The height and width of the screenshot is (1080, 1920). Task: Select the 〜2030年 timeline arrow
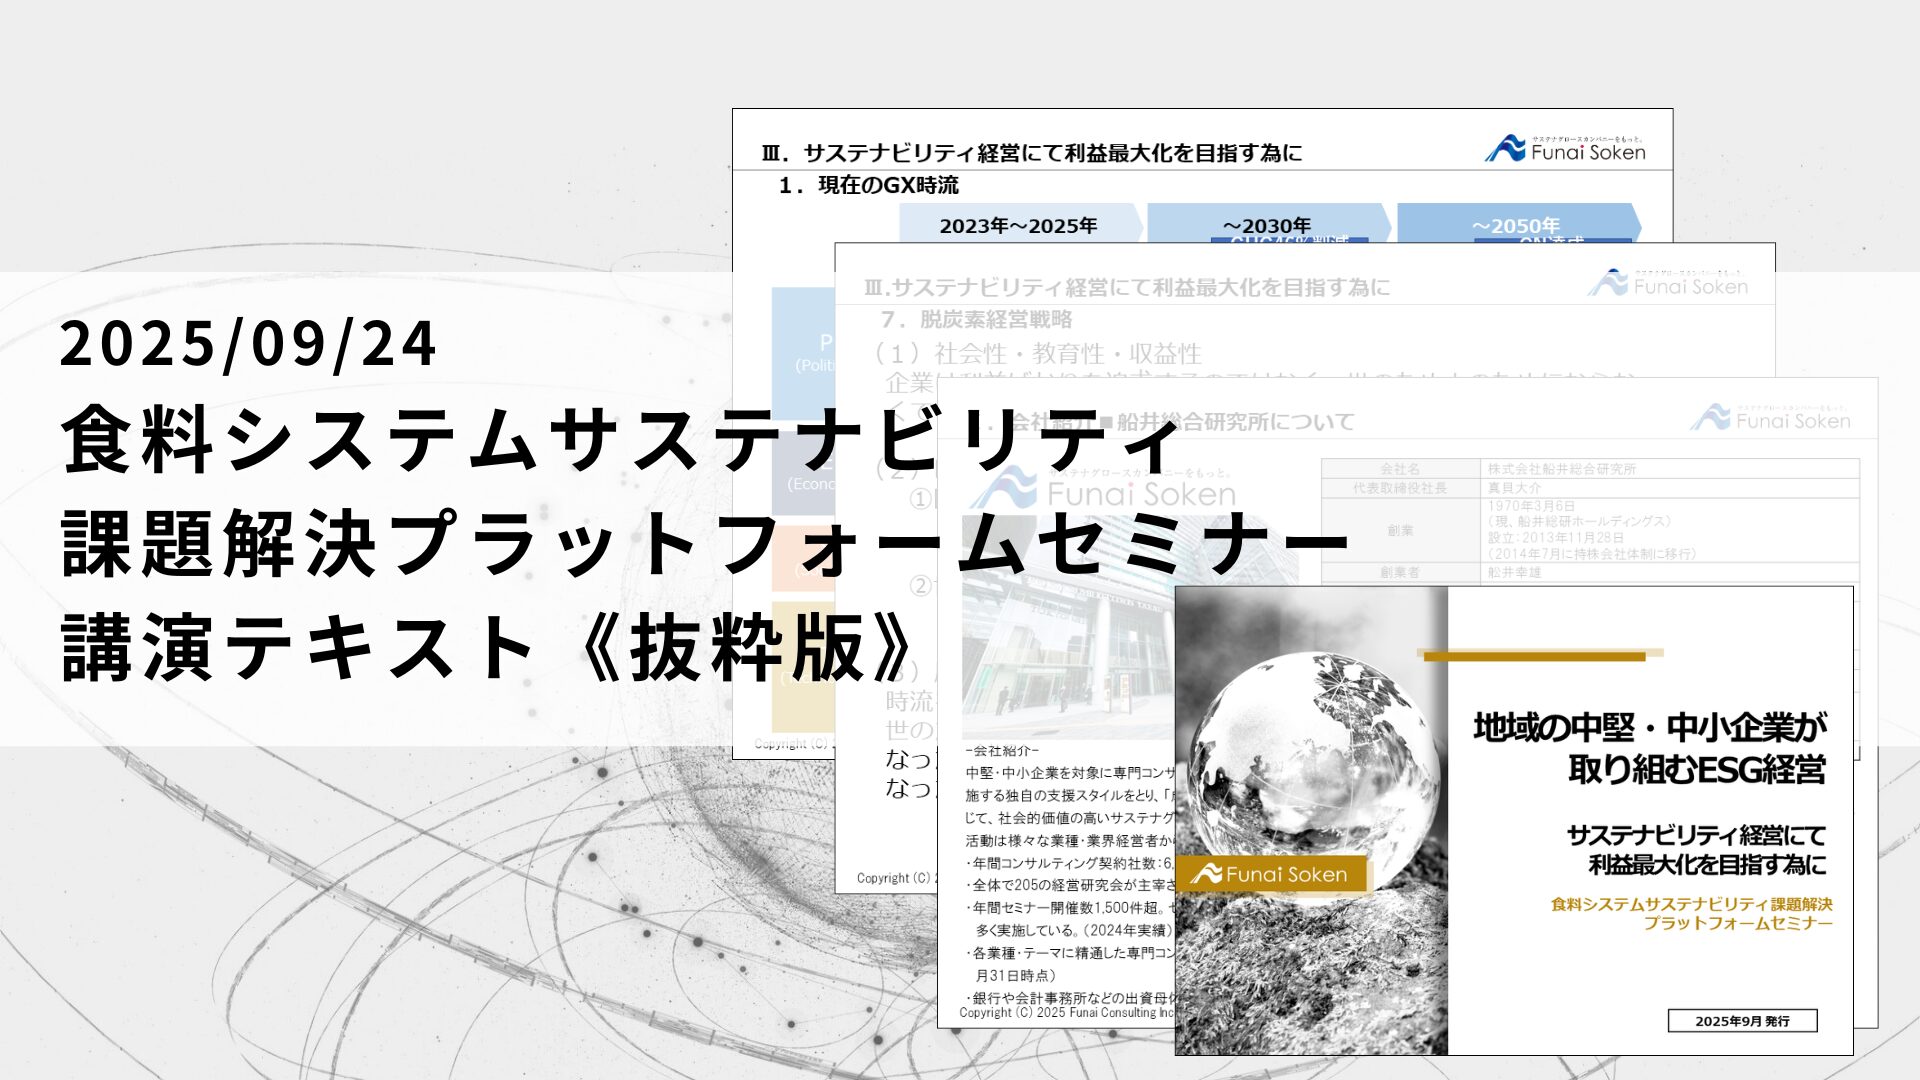[x=1266, y=225]
